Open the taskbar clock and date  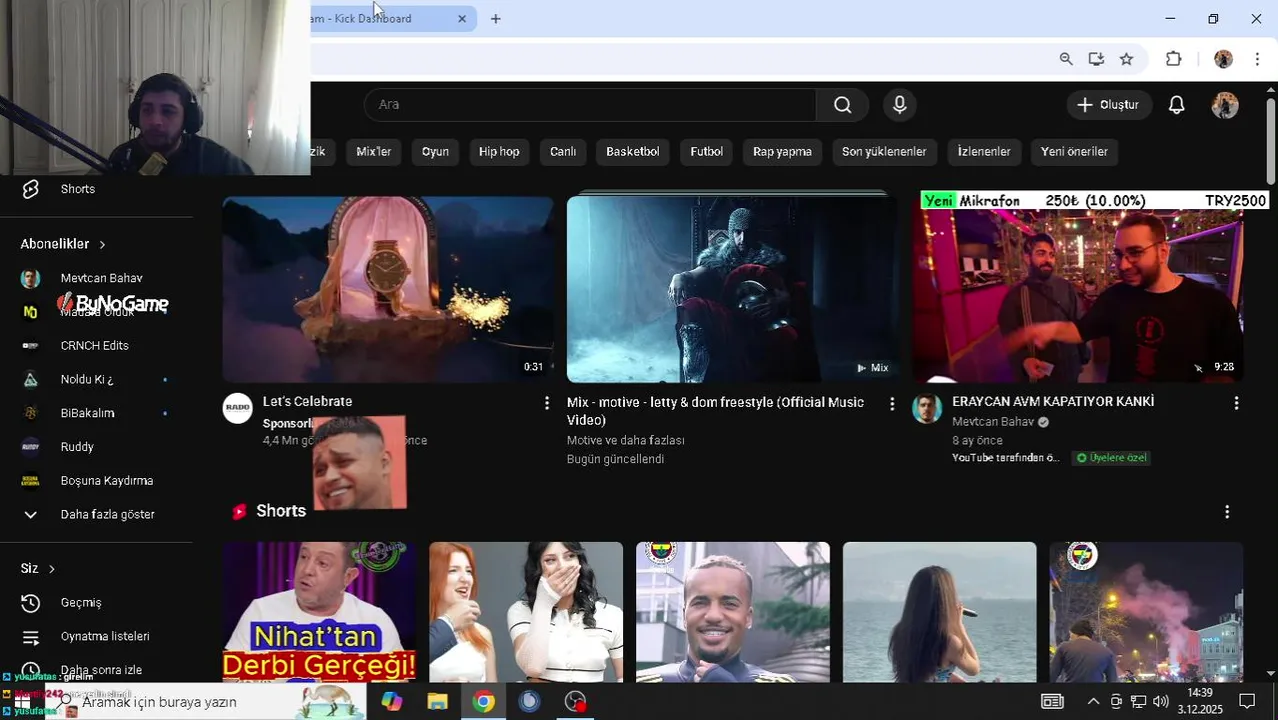click(x=1200, y=701)
